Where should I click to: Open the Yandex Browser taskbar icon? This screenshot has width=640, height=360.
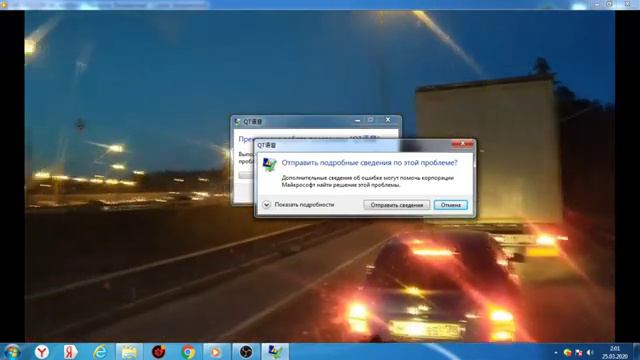tap(42, 351)
